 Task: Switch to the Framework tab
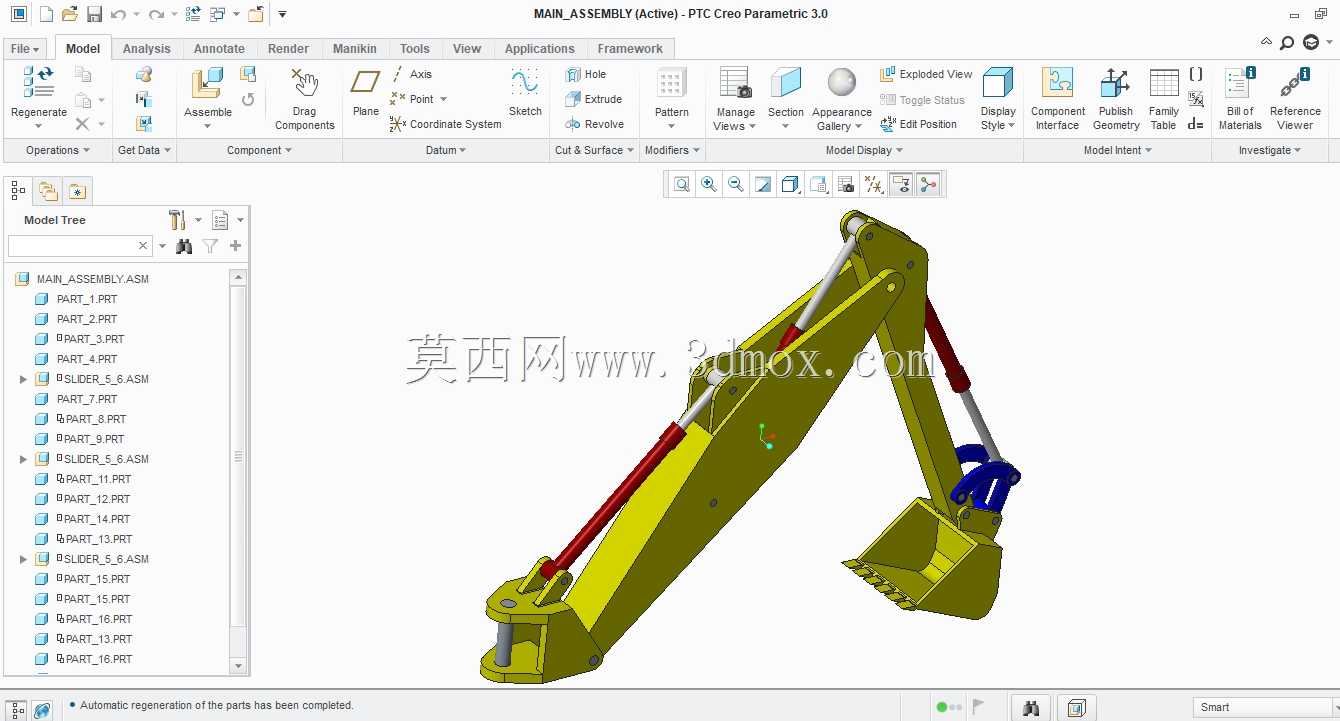point(630,48)
